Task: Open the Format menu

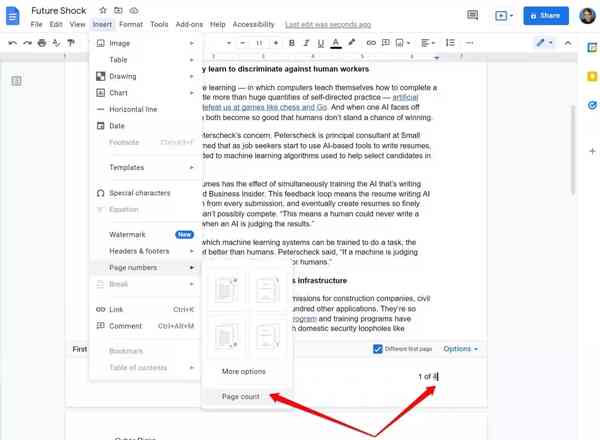Action: tap(131, 24)
